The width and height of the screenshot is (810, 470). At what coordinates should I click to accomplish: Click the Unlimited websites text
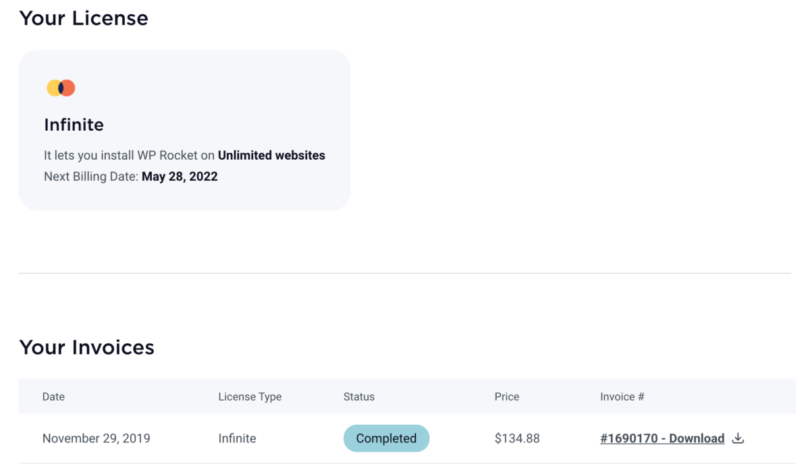click(x=271, y=155)
